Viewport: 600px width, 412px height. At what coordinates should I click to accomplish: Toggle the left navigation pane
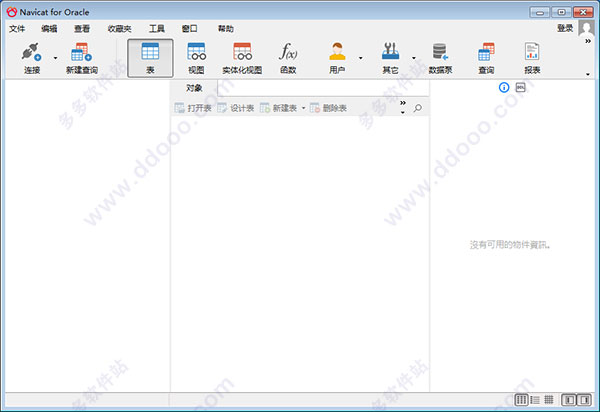coord(569,400)
